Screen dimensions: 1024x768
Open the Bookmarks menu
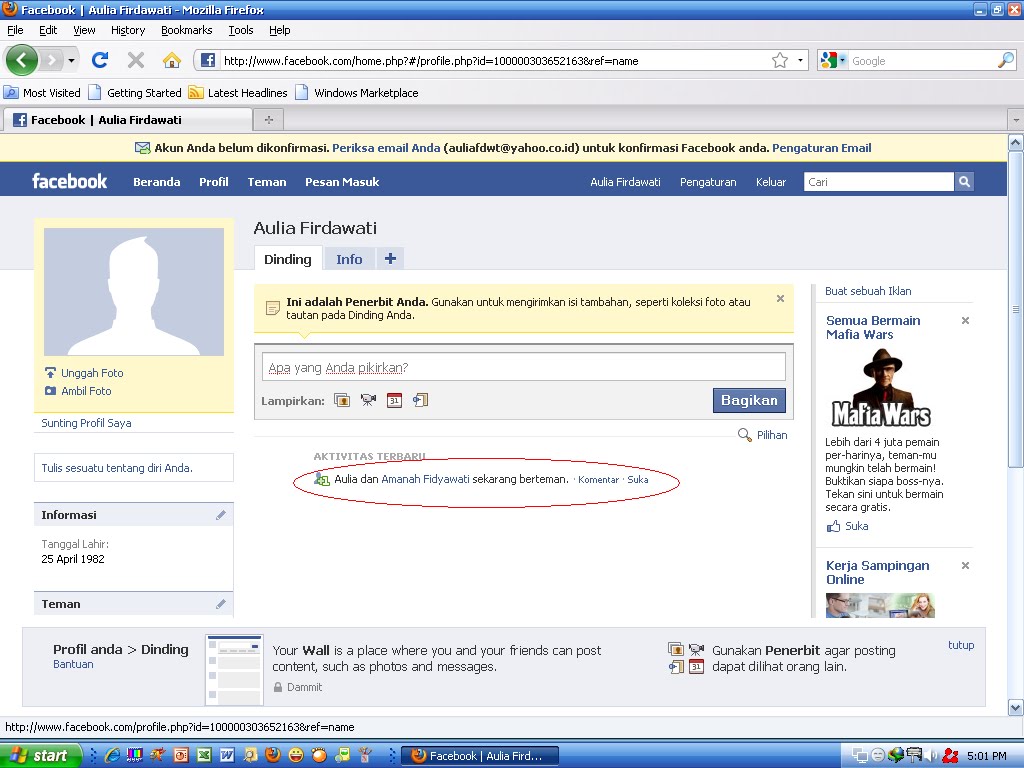187,30
